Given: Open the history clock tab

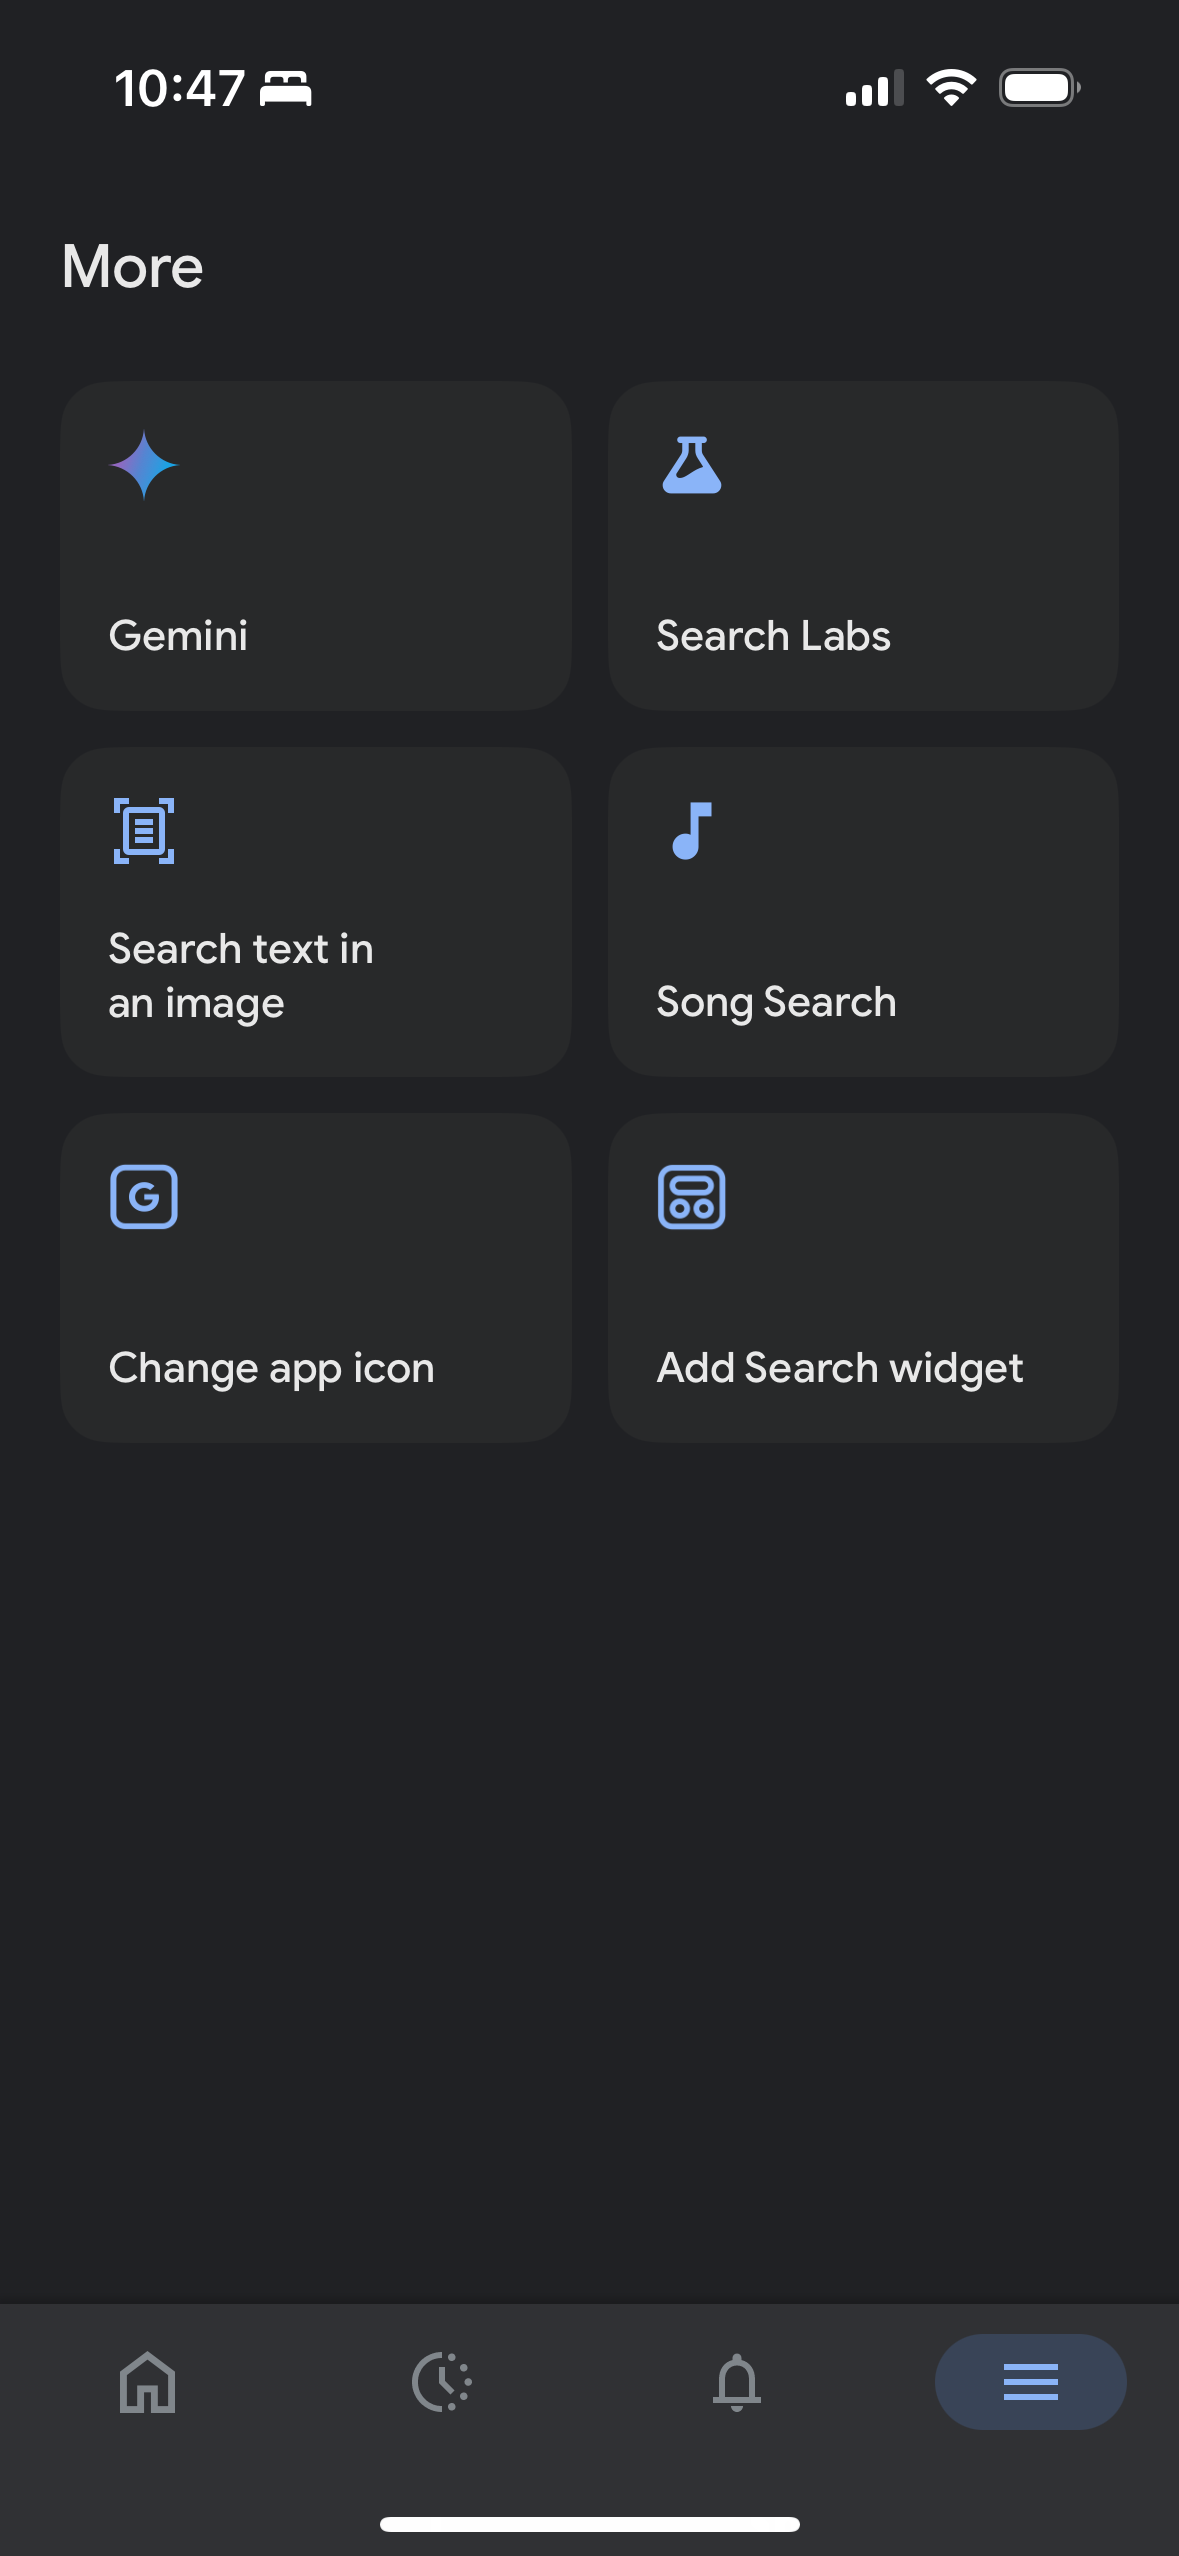Looking at the screenshot, I should click(x=442, y=2382).
